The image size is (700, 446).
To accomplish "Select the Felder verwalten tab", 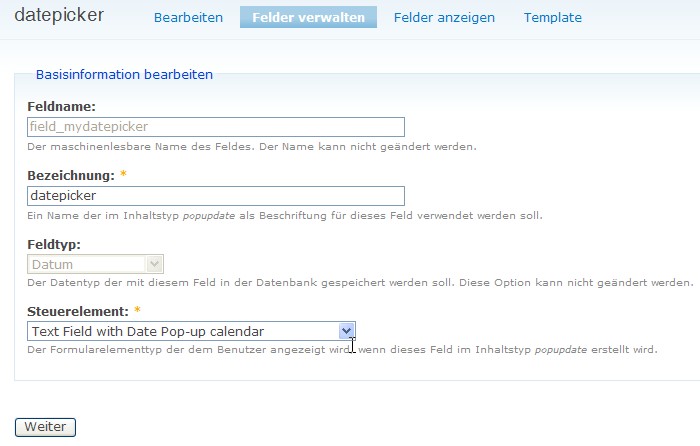I will pos(308,17).
